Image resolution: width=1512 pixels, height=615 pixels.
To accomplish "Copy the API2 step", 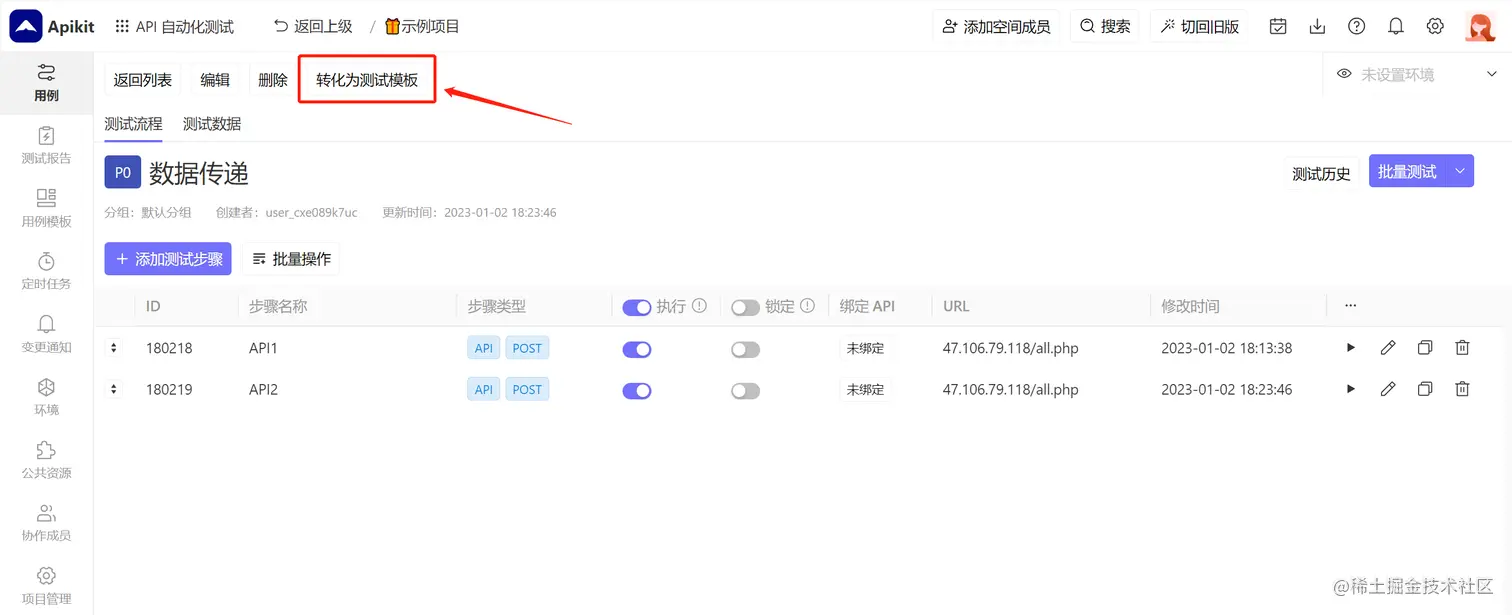I will coord(1425,389).
